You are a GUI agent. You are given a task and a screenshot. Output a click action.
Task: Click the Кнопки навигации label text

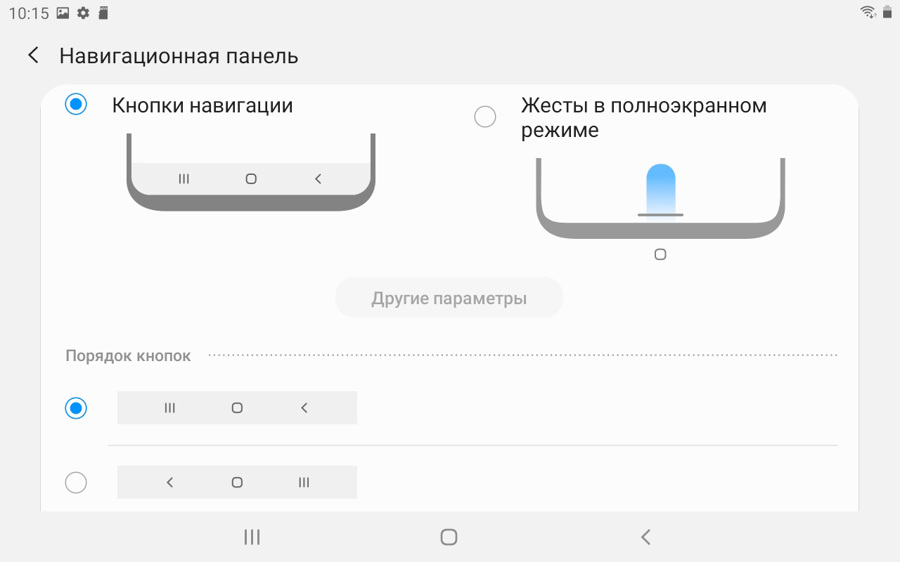click(x=202, y=106)
